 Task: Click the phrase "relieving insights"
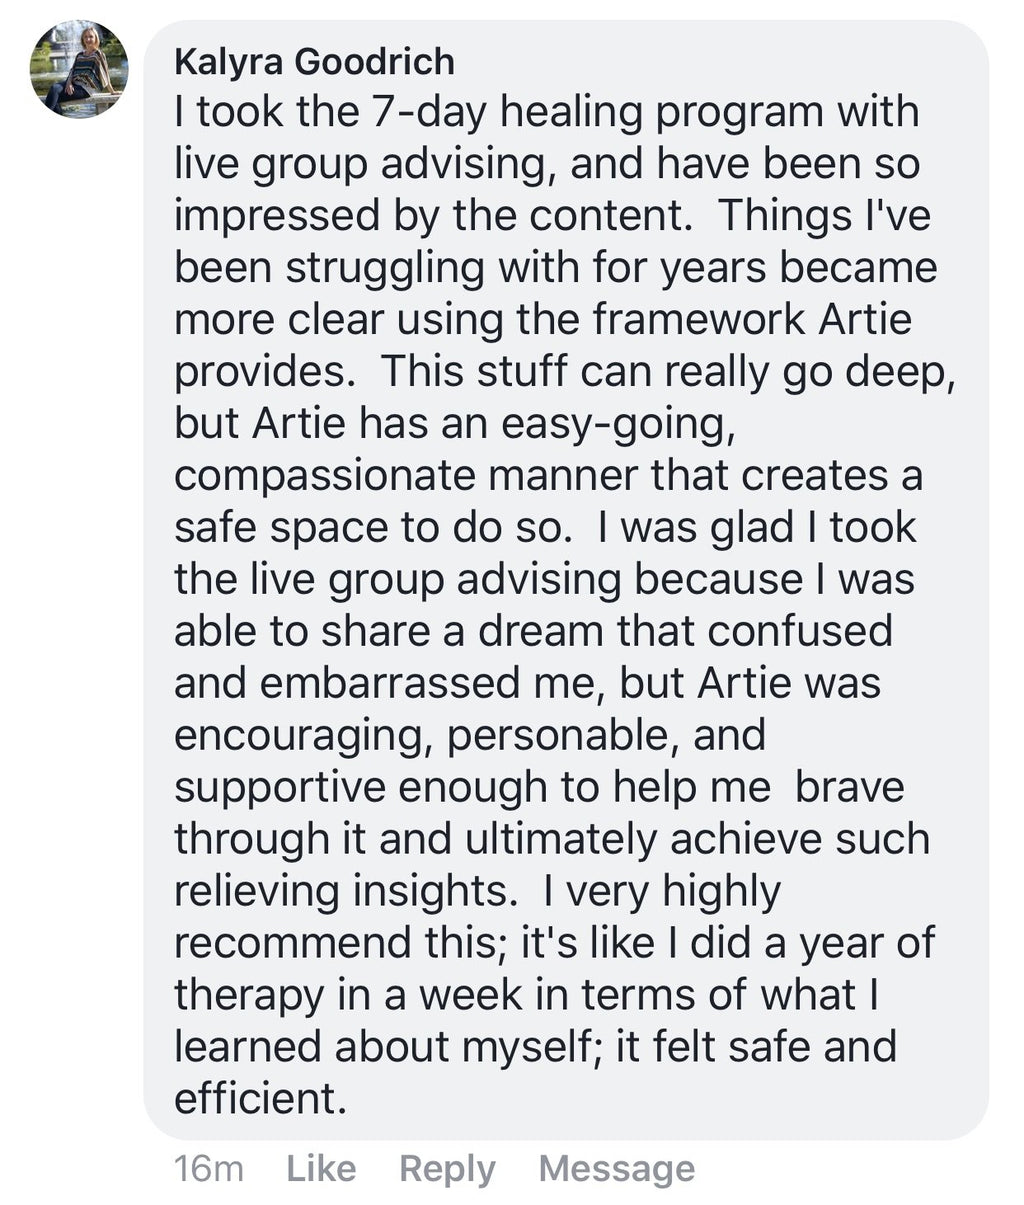(x=340, y=892)
